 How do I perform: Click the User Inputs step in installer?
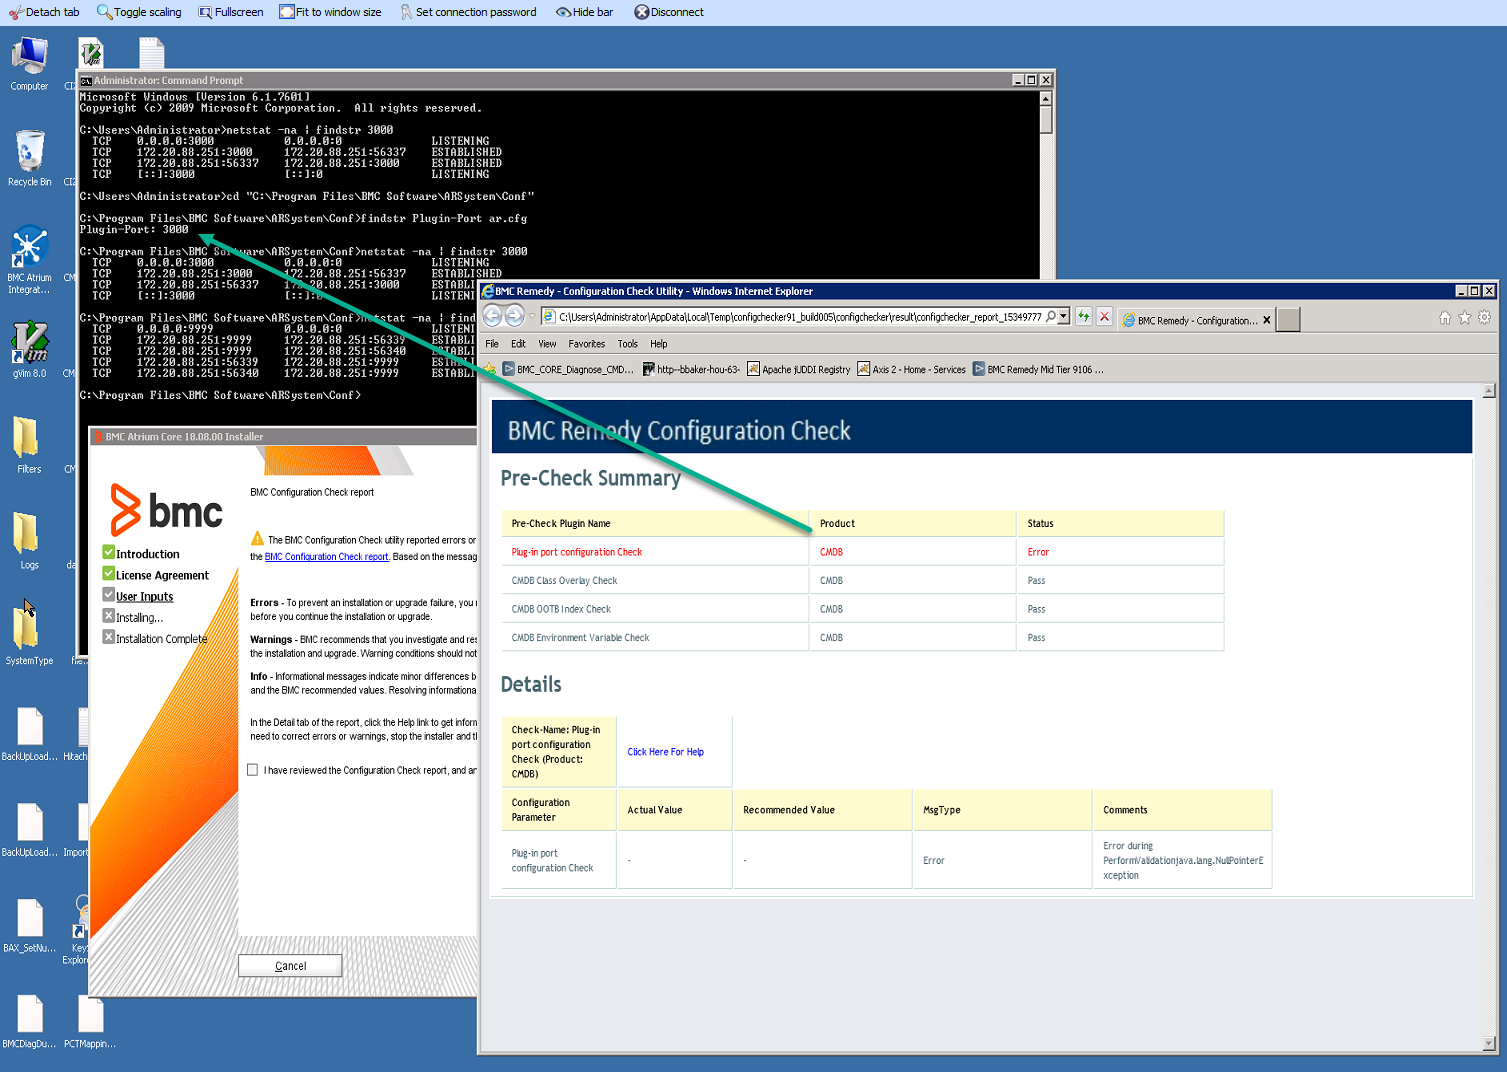click(x=144, y=597)
